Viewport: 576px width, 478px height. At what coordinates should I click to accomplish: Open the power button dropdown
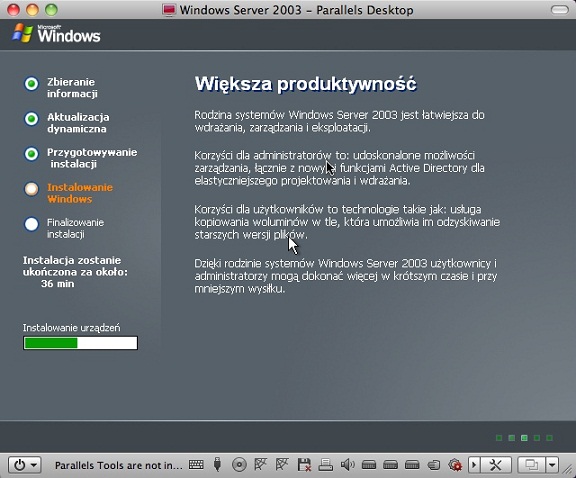(x=25, y=465)
